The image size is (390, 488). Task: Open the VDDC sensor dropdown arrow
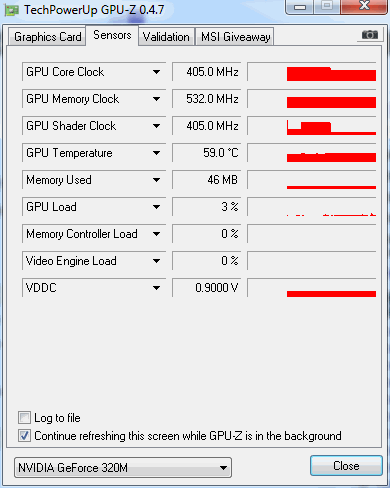click(x=156, y=288)
